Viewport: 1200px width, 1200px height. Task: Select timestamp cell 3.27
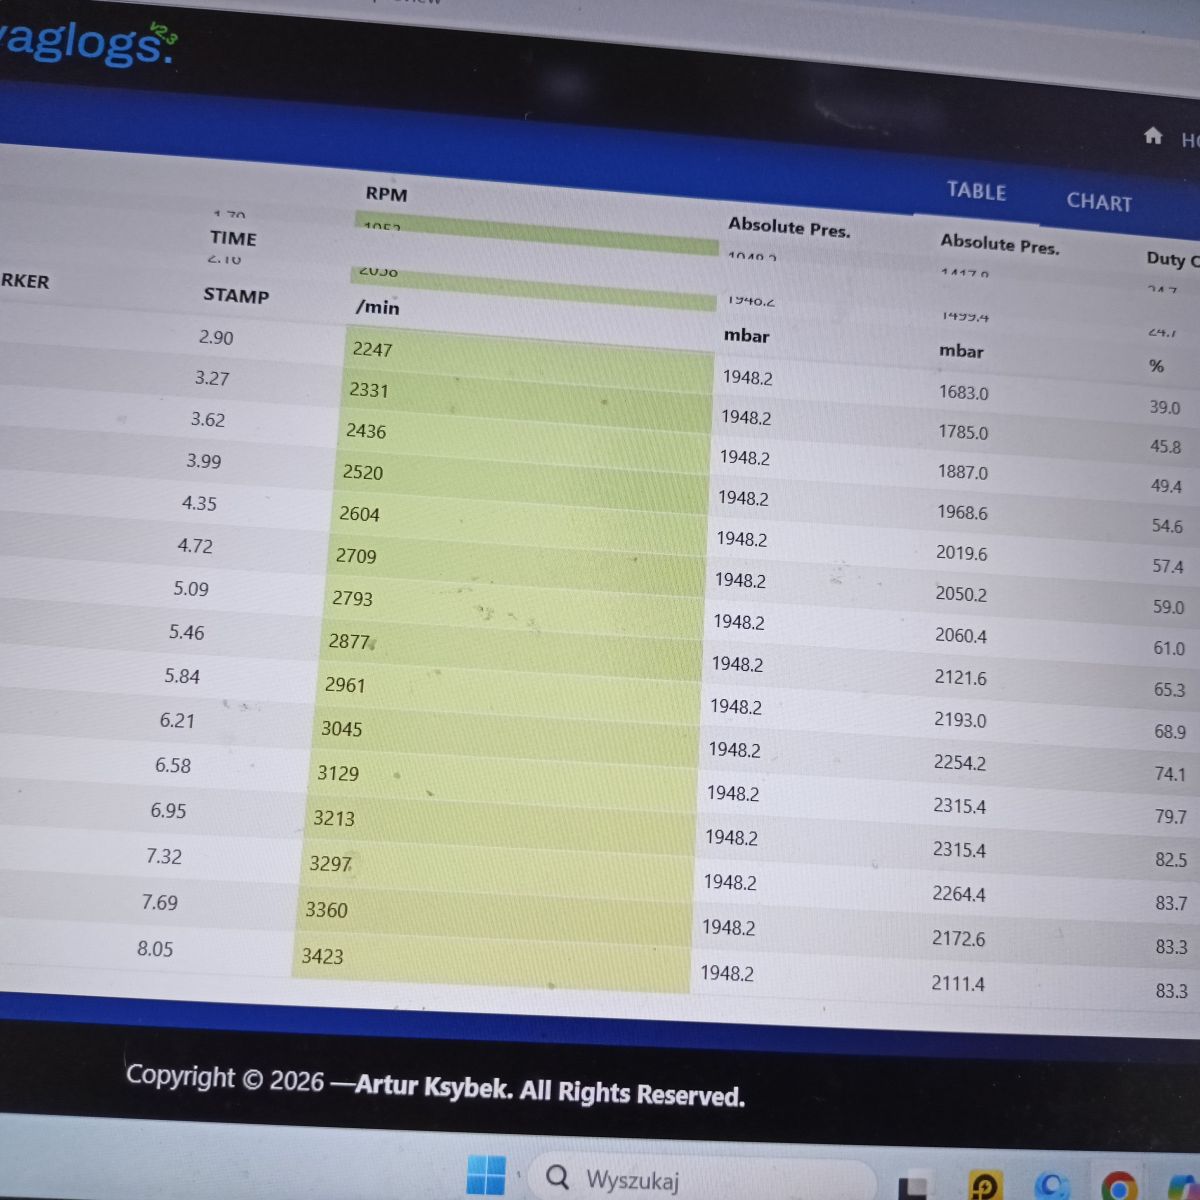212,378
